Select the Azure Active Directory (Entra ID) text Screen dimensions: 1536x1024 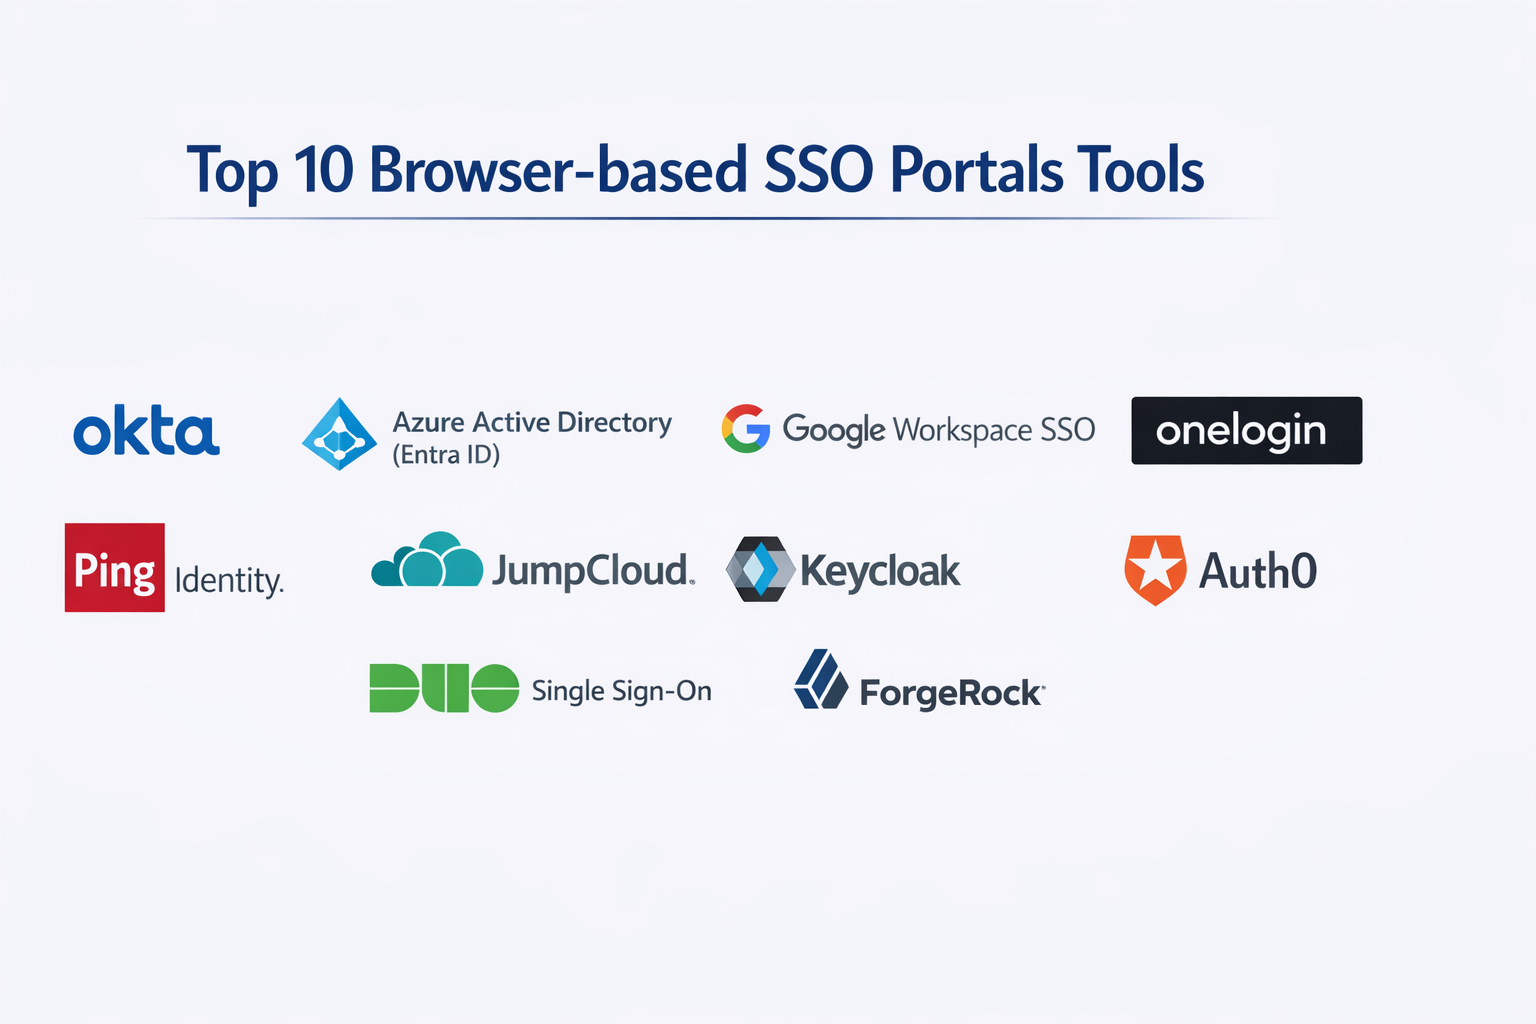tap(531, 437)
